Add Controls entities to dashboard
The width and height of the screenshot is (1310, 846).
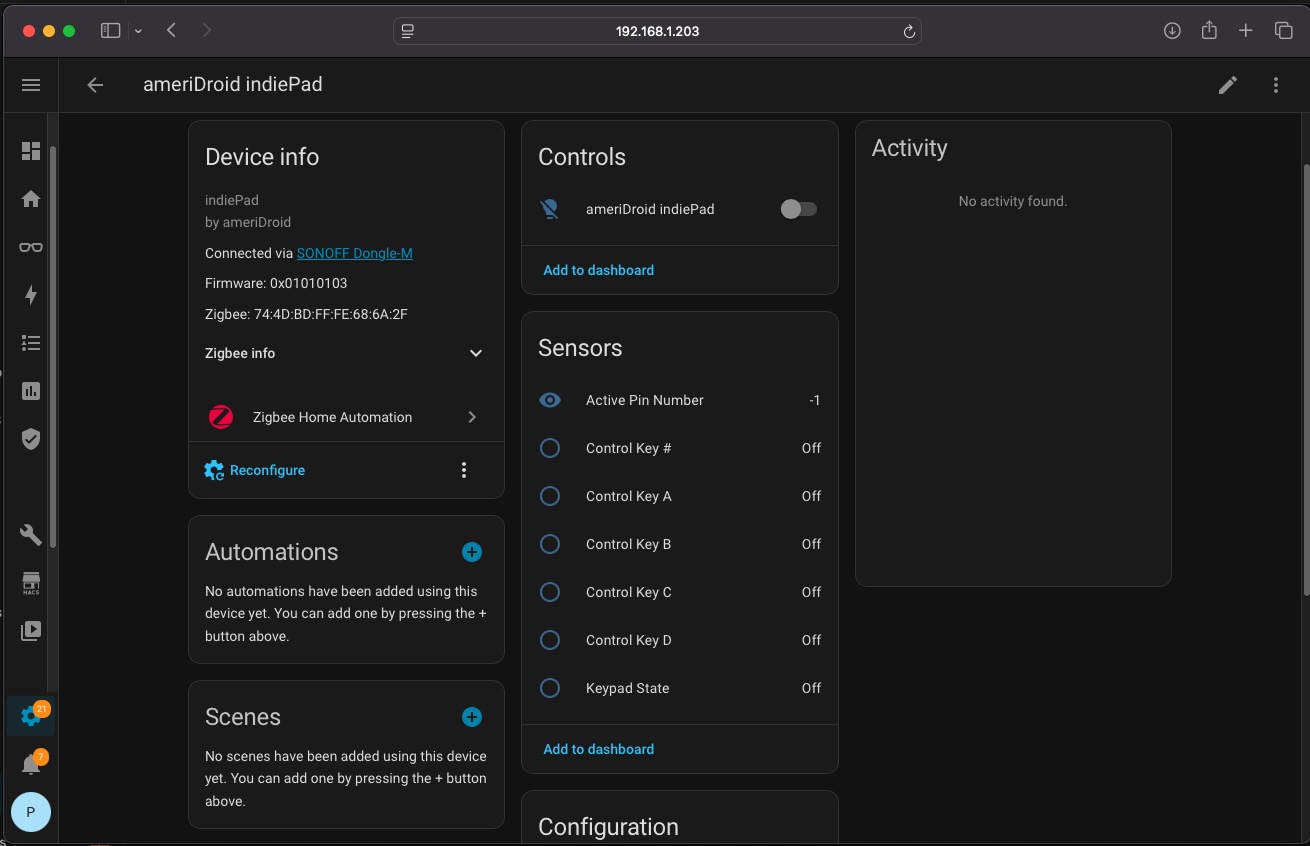599,270
